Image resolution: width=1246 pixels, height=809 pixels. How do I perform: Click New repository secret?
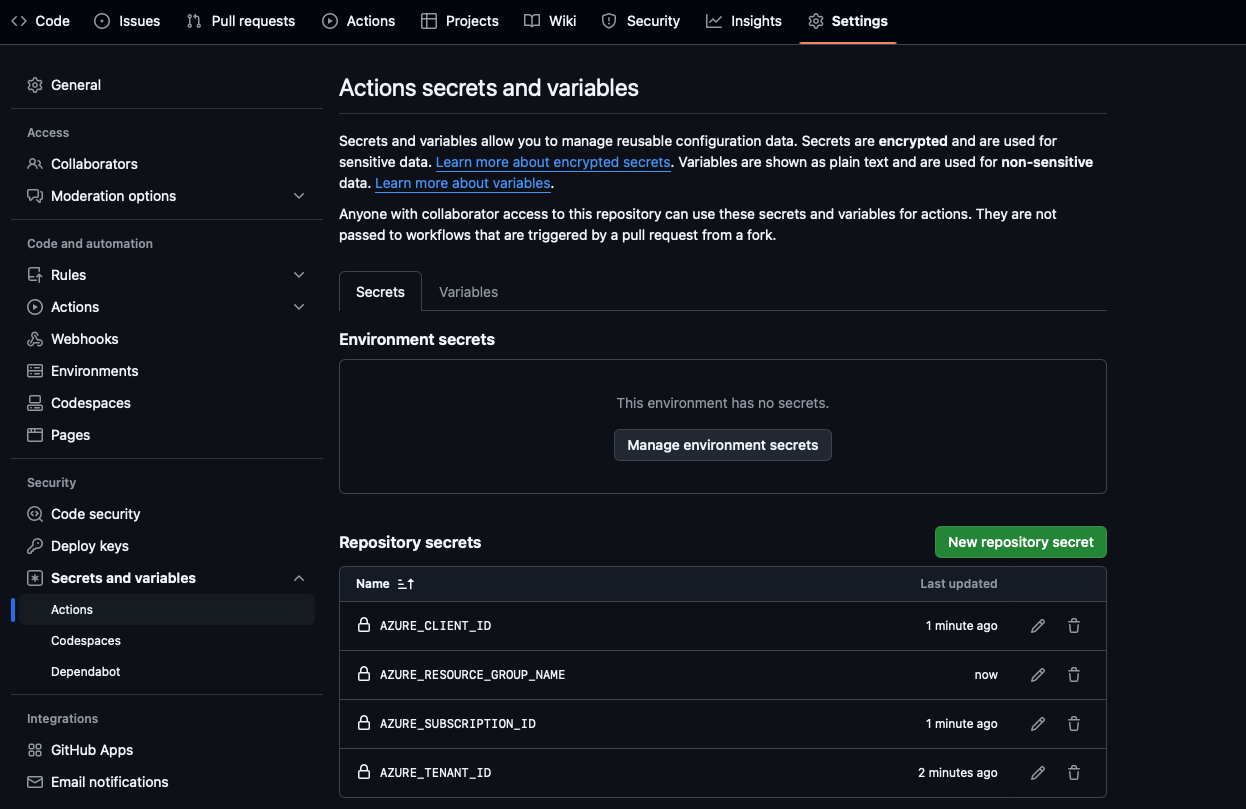(x=1020, y=541)
